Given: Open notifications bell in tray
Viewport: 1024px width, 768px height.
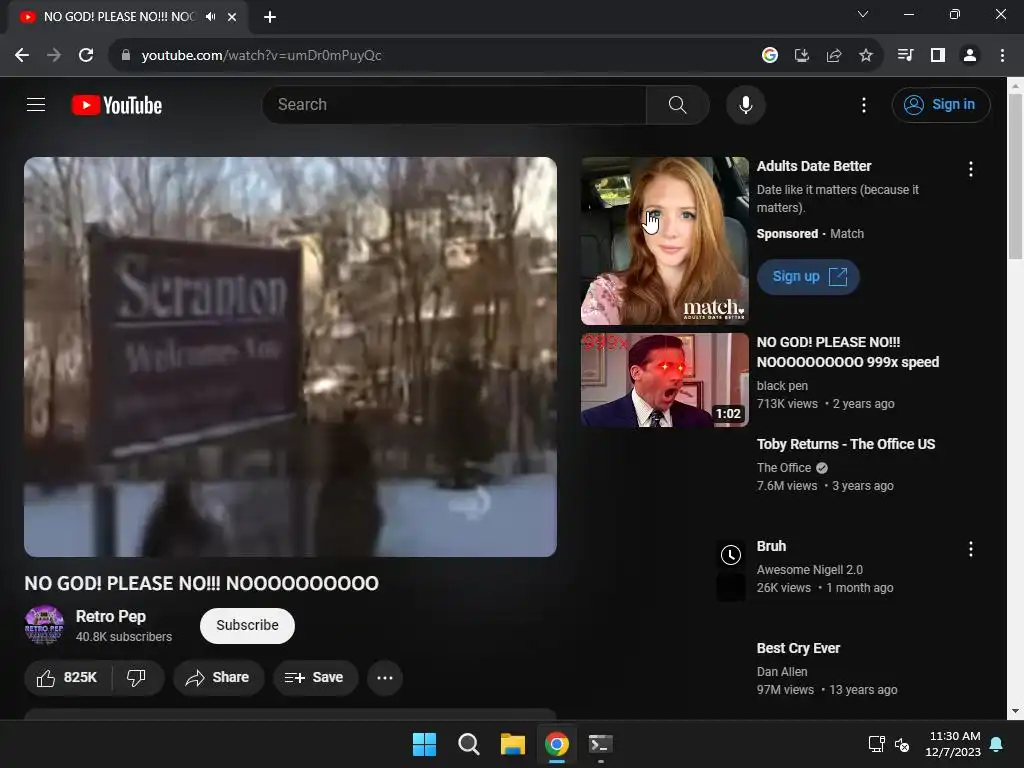Looking at the screenshot, I should tap(997, 744).
